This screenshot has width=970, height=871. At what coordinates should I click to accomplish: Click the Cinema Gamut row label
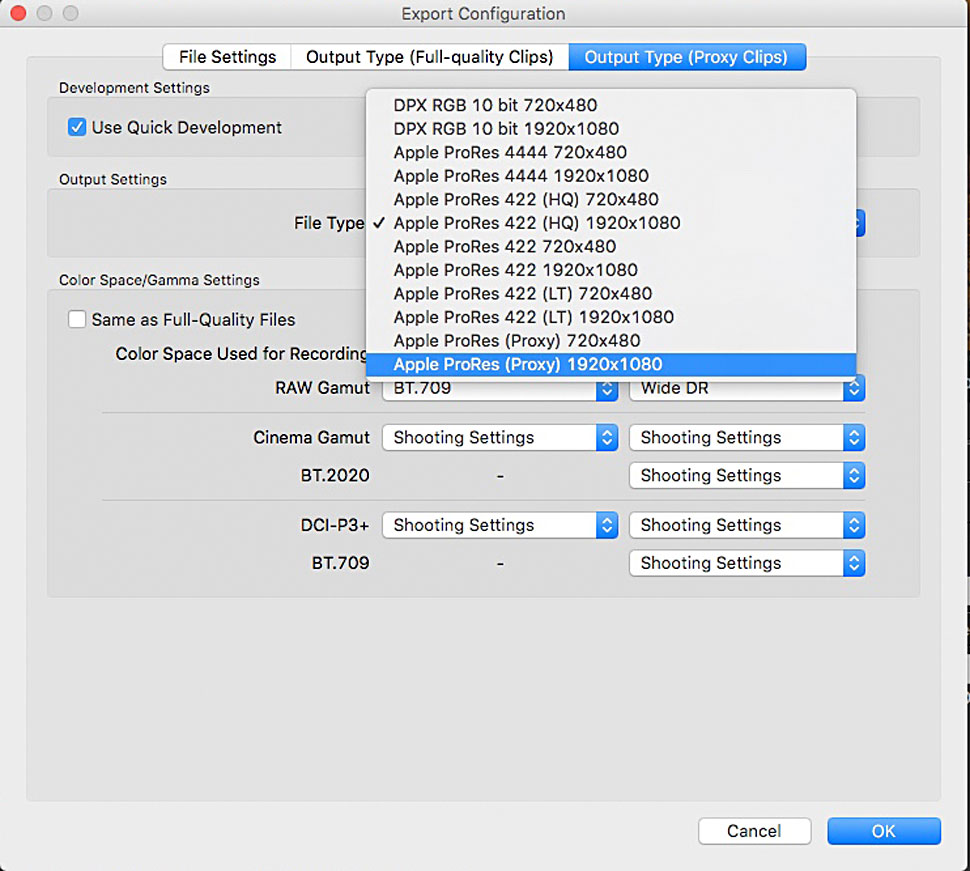coord(311,437)
